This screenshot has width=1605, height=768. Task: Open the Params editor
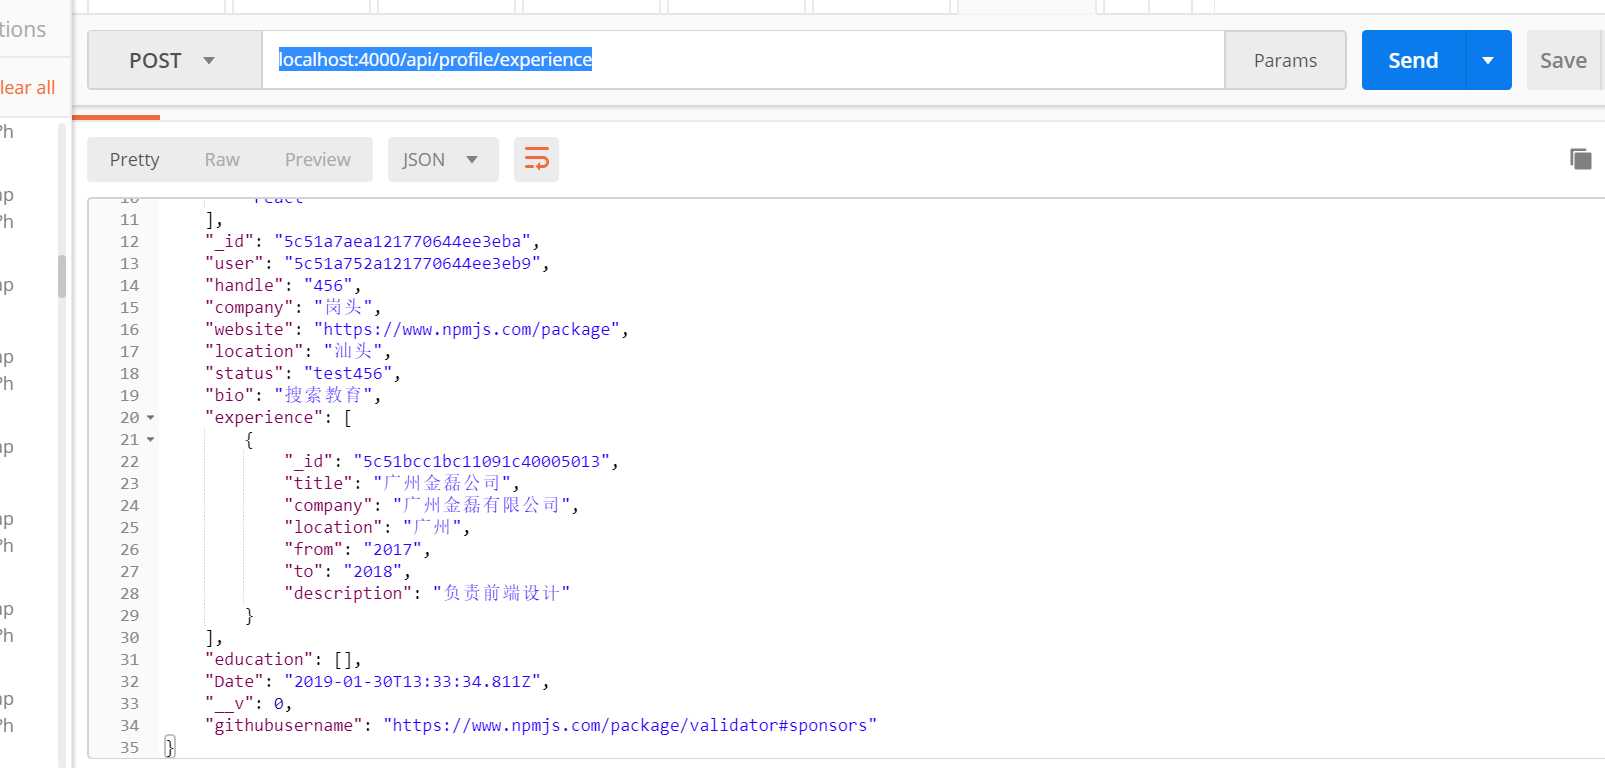pos(1285,60)
